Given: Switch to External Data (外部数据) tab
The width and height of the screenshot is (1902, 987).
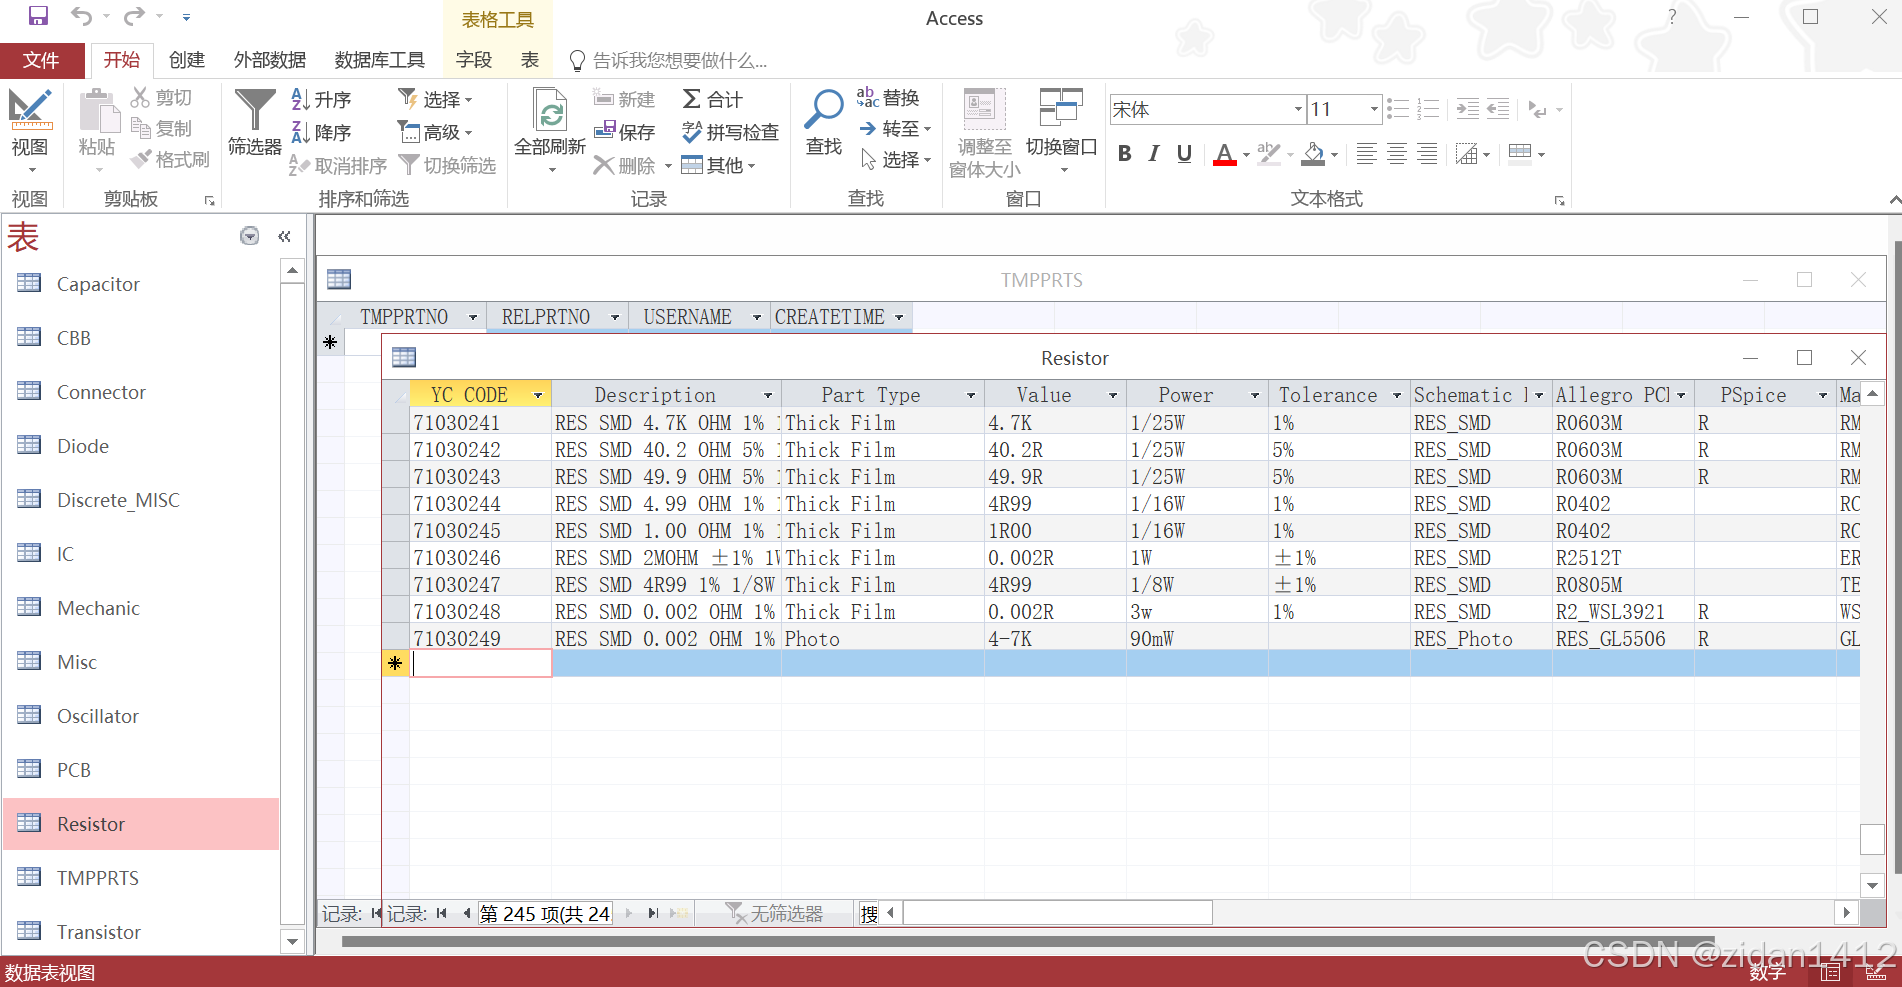Looking at the screenshot, I should tap(270, 60).
